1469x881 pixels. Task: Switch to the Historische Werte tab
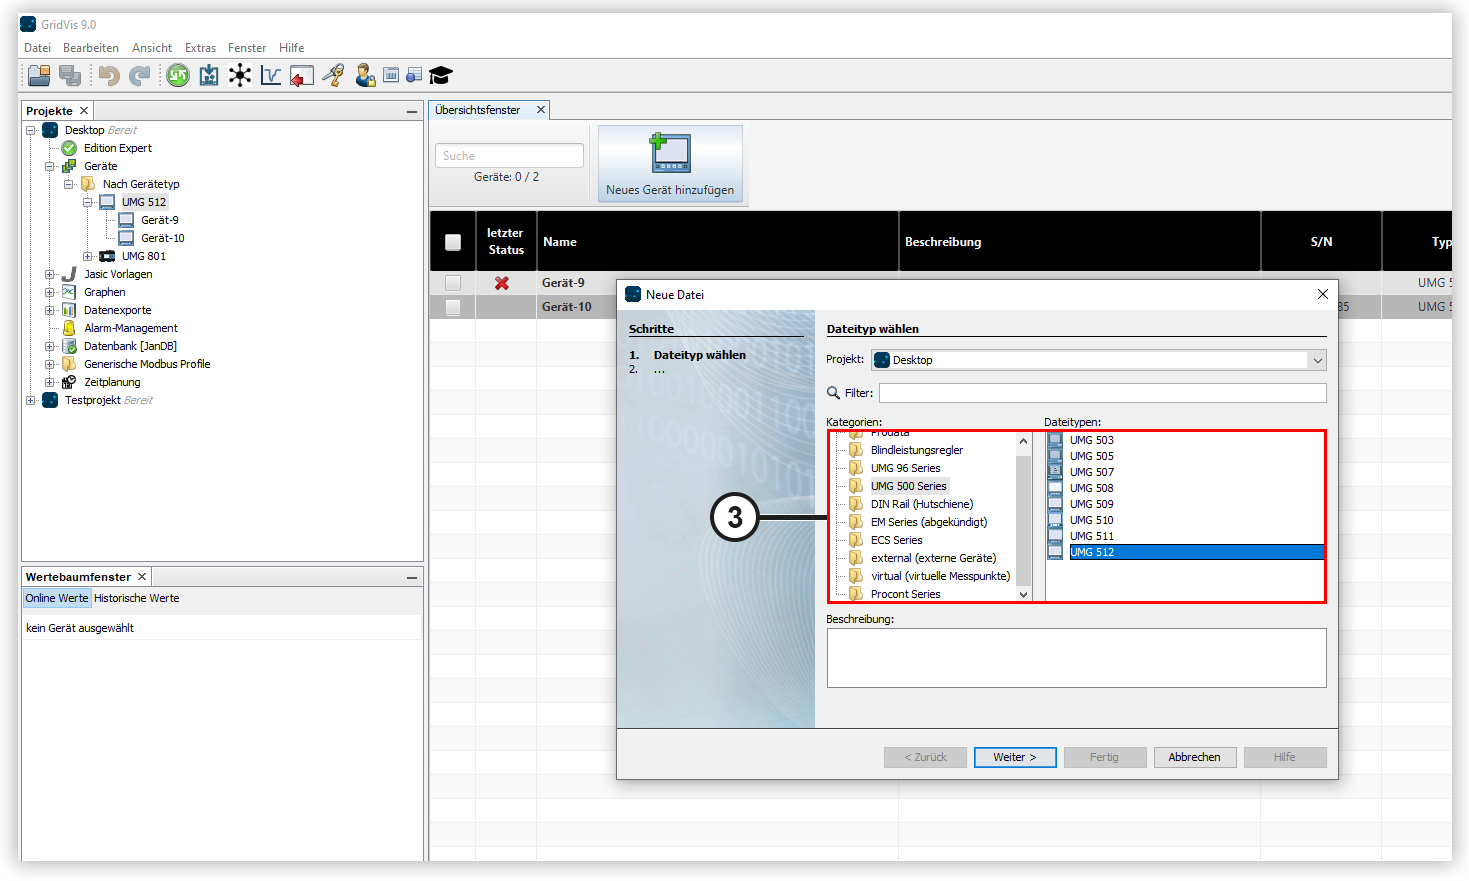(x=137, y=598)
